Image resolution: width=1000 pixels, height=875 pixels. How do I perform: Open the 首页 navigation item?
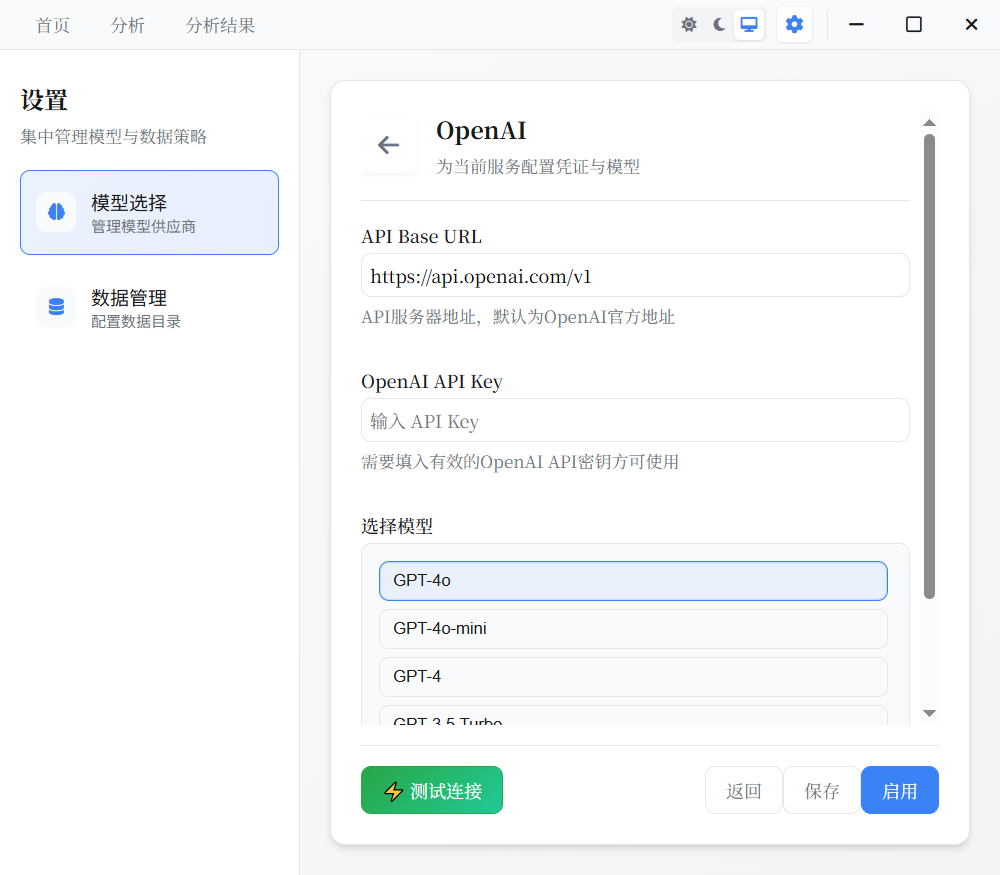pos(52,25)
